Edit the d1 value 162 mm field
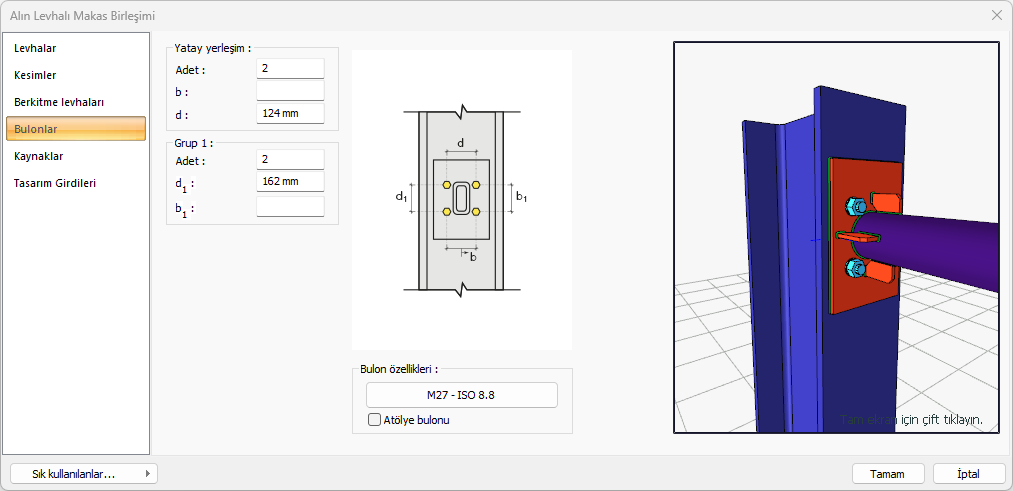 [x=290, y=182]
